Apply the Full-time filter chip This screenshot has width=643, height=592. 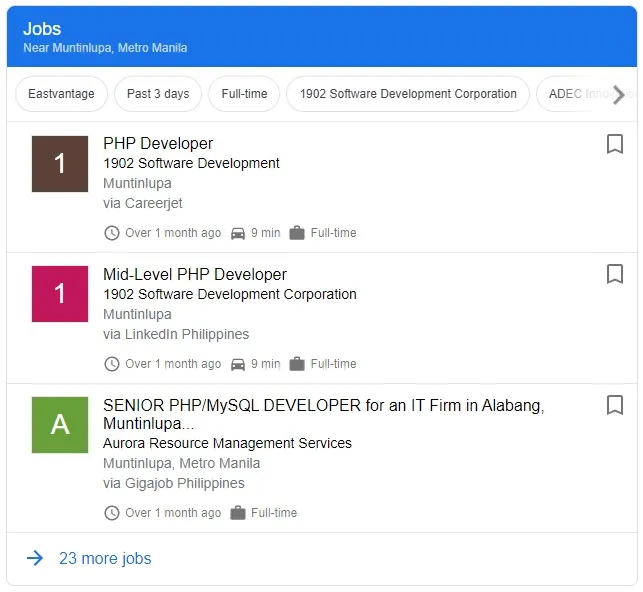(244, 94)
